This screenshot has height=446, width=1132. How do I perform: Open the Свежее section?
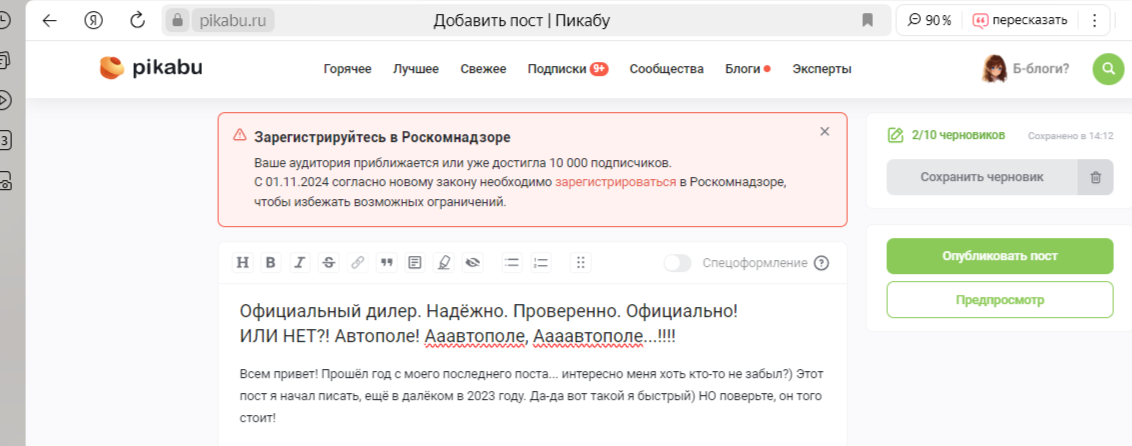484,69
